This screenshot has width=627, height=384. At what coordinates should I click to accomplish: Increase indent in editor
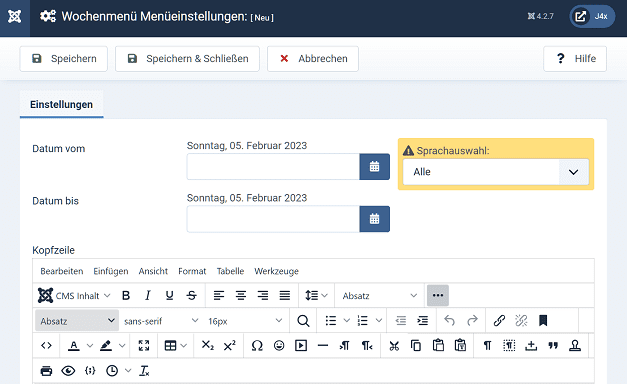423,321
